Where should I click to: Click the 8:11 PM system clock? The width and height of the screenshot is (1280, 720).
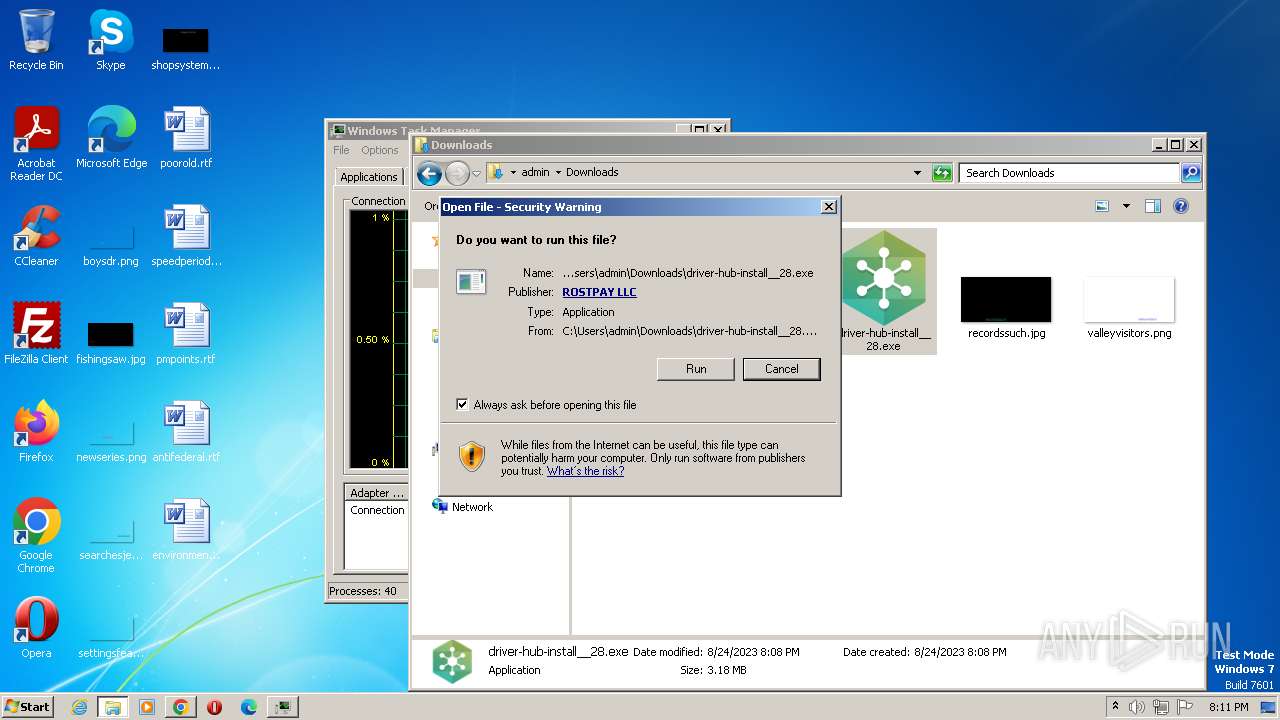point(1229,707)
